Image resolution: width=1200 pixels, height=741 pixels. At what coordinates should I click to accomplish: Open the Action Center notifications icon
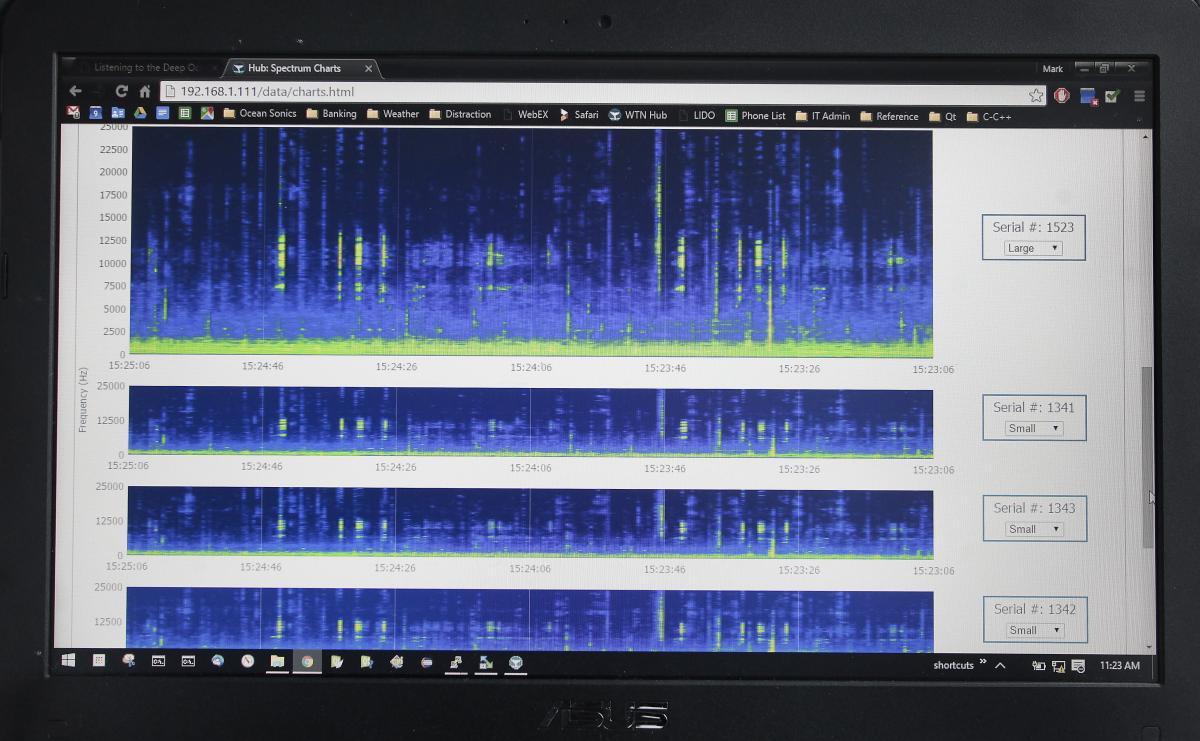click(x=1077, y=666)
